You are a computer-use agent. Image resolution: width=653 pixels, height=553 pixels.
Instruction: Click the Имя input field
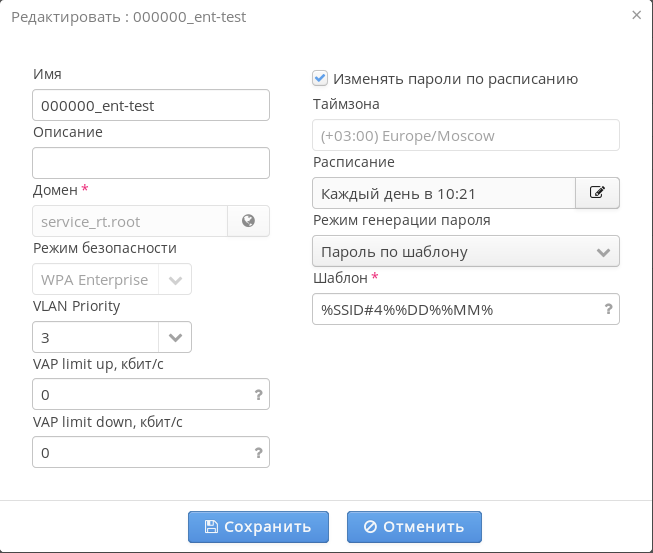tap(151, 105)
